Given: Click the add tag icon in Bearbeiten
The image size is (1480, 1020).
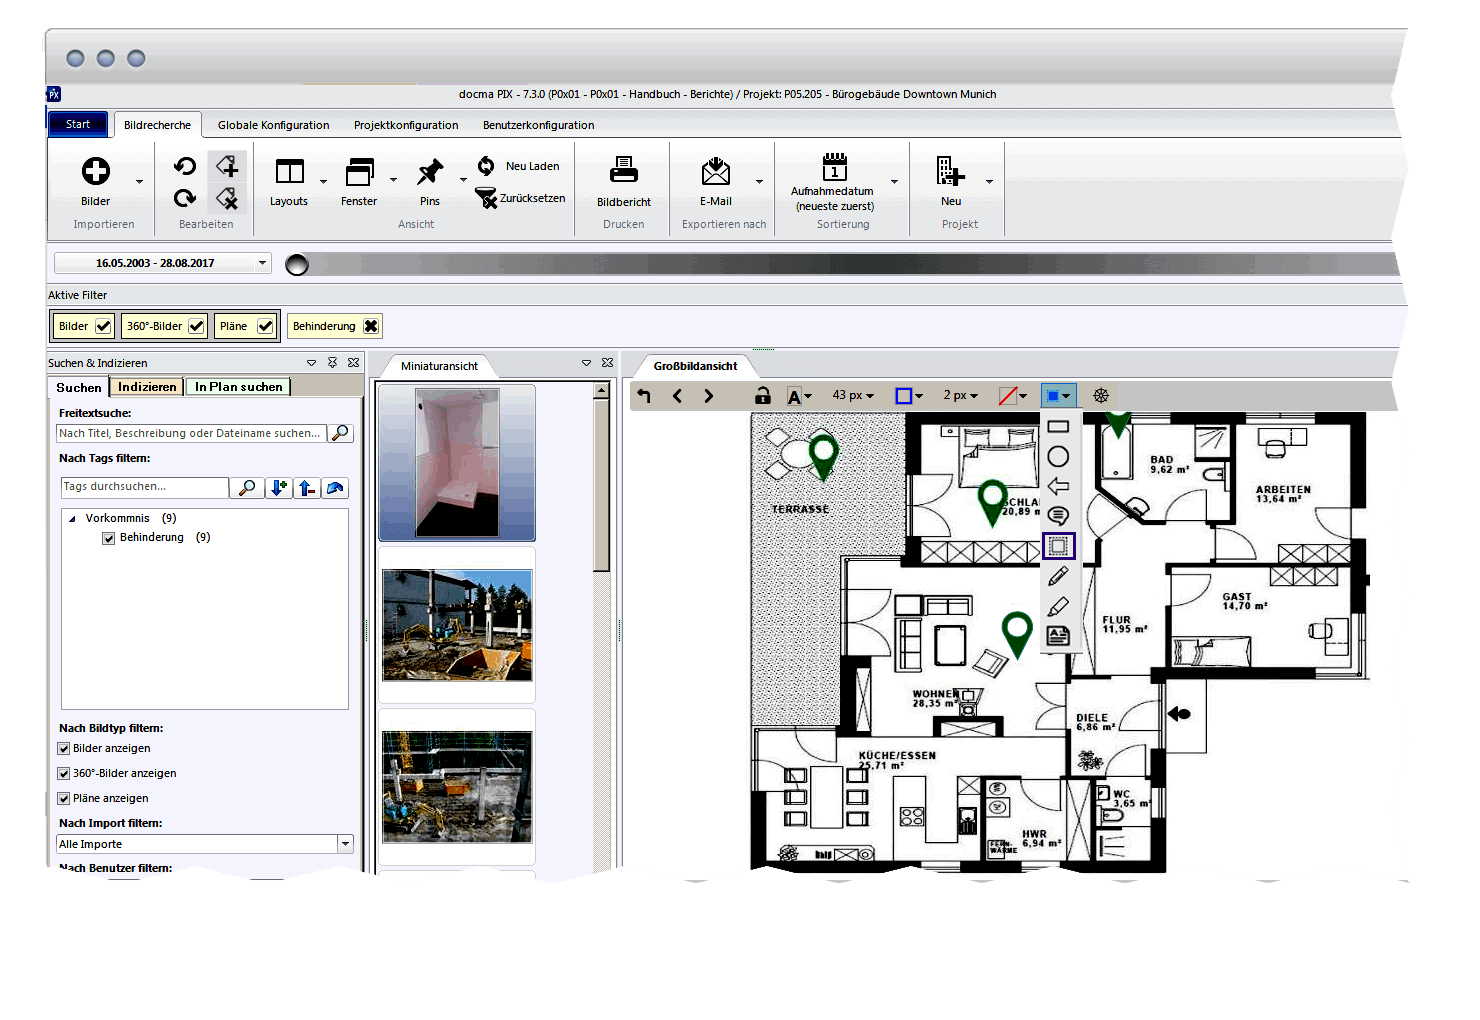Looking at the screenshot, I should click(227, 166).
